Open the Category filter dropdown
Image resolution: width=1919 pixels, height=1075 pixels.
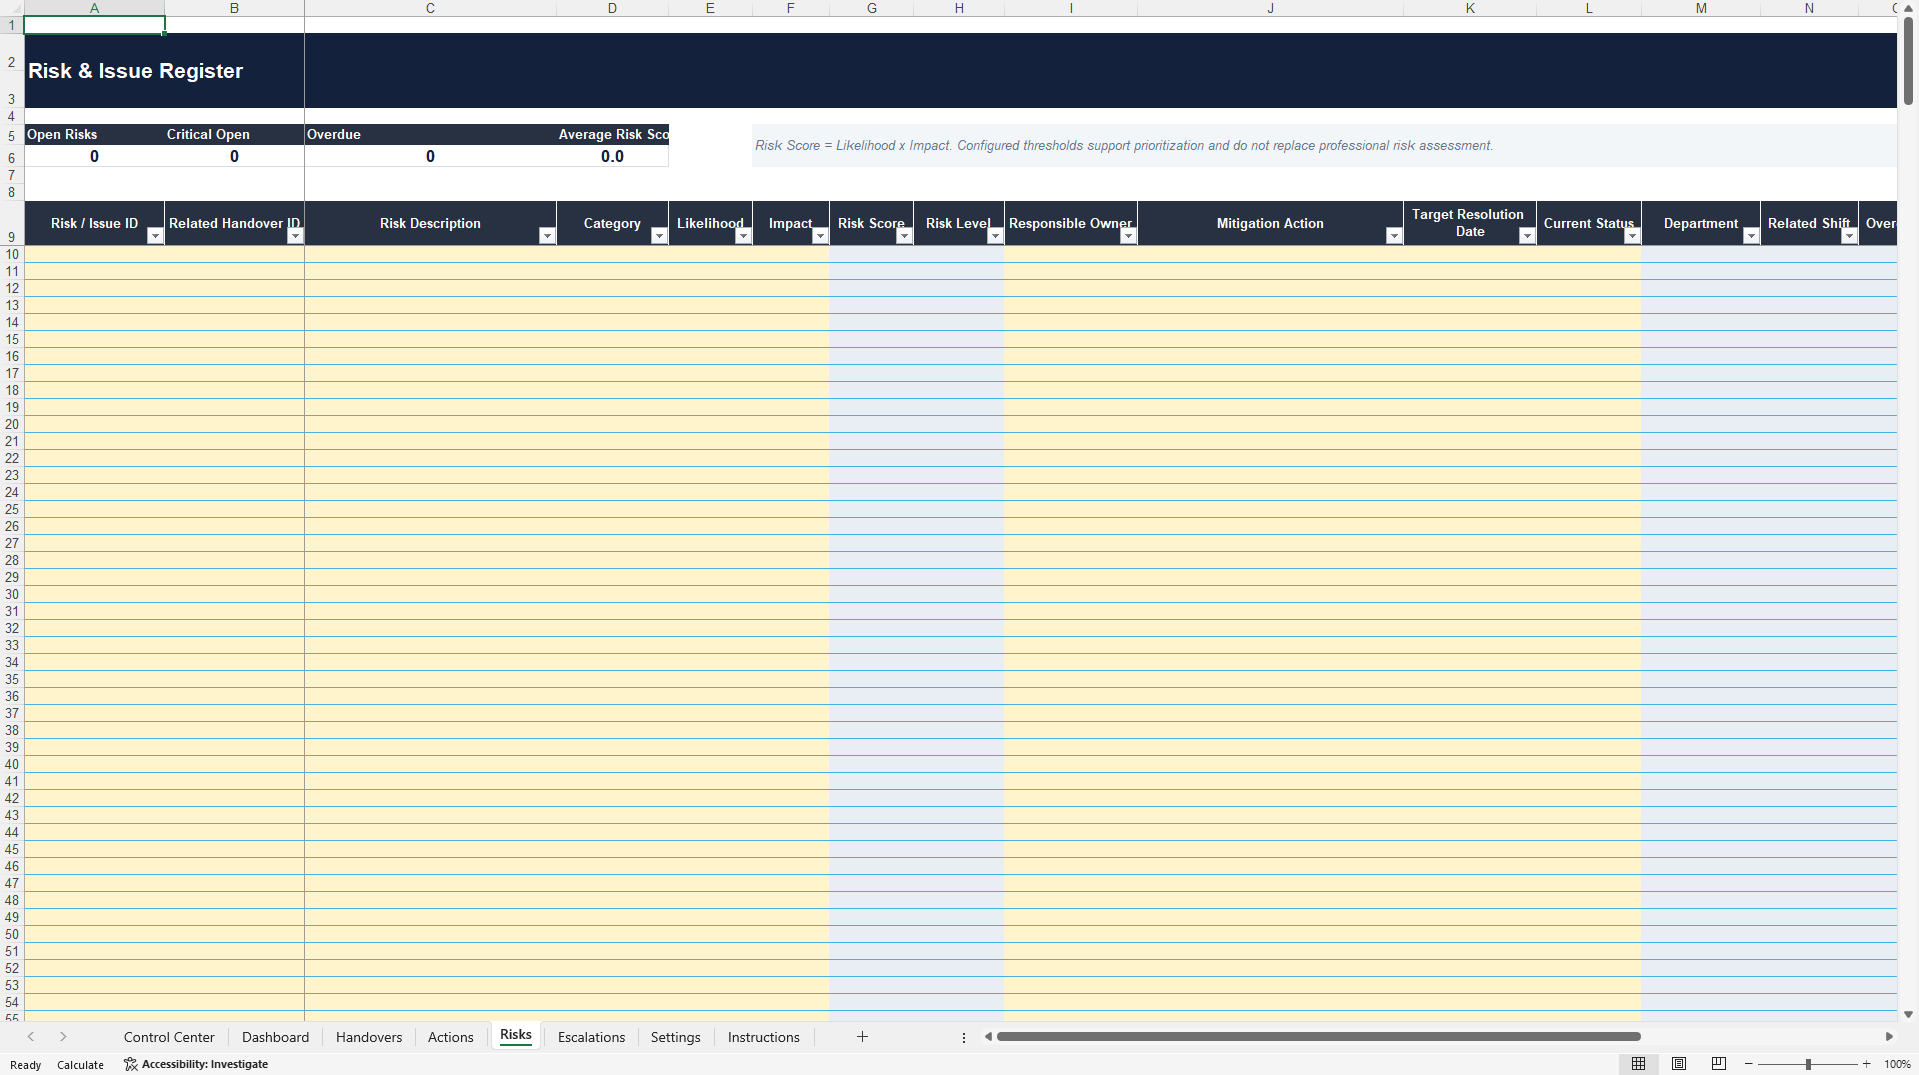tap(659, 236)
